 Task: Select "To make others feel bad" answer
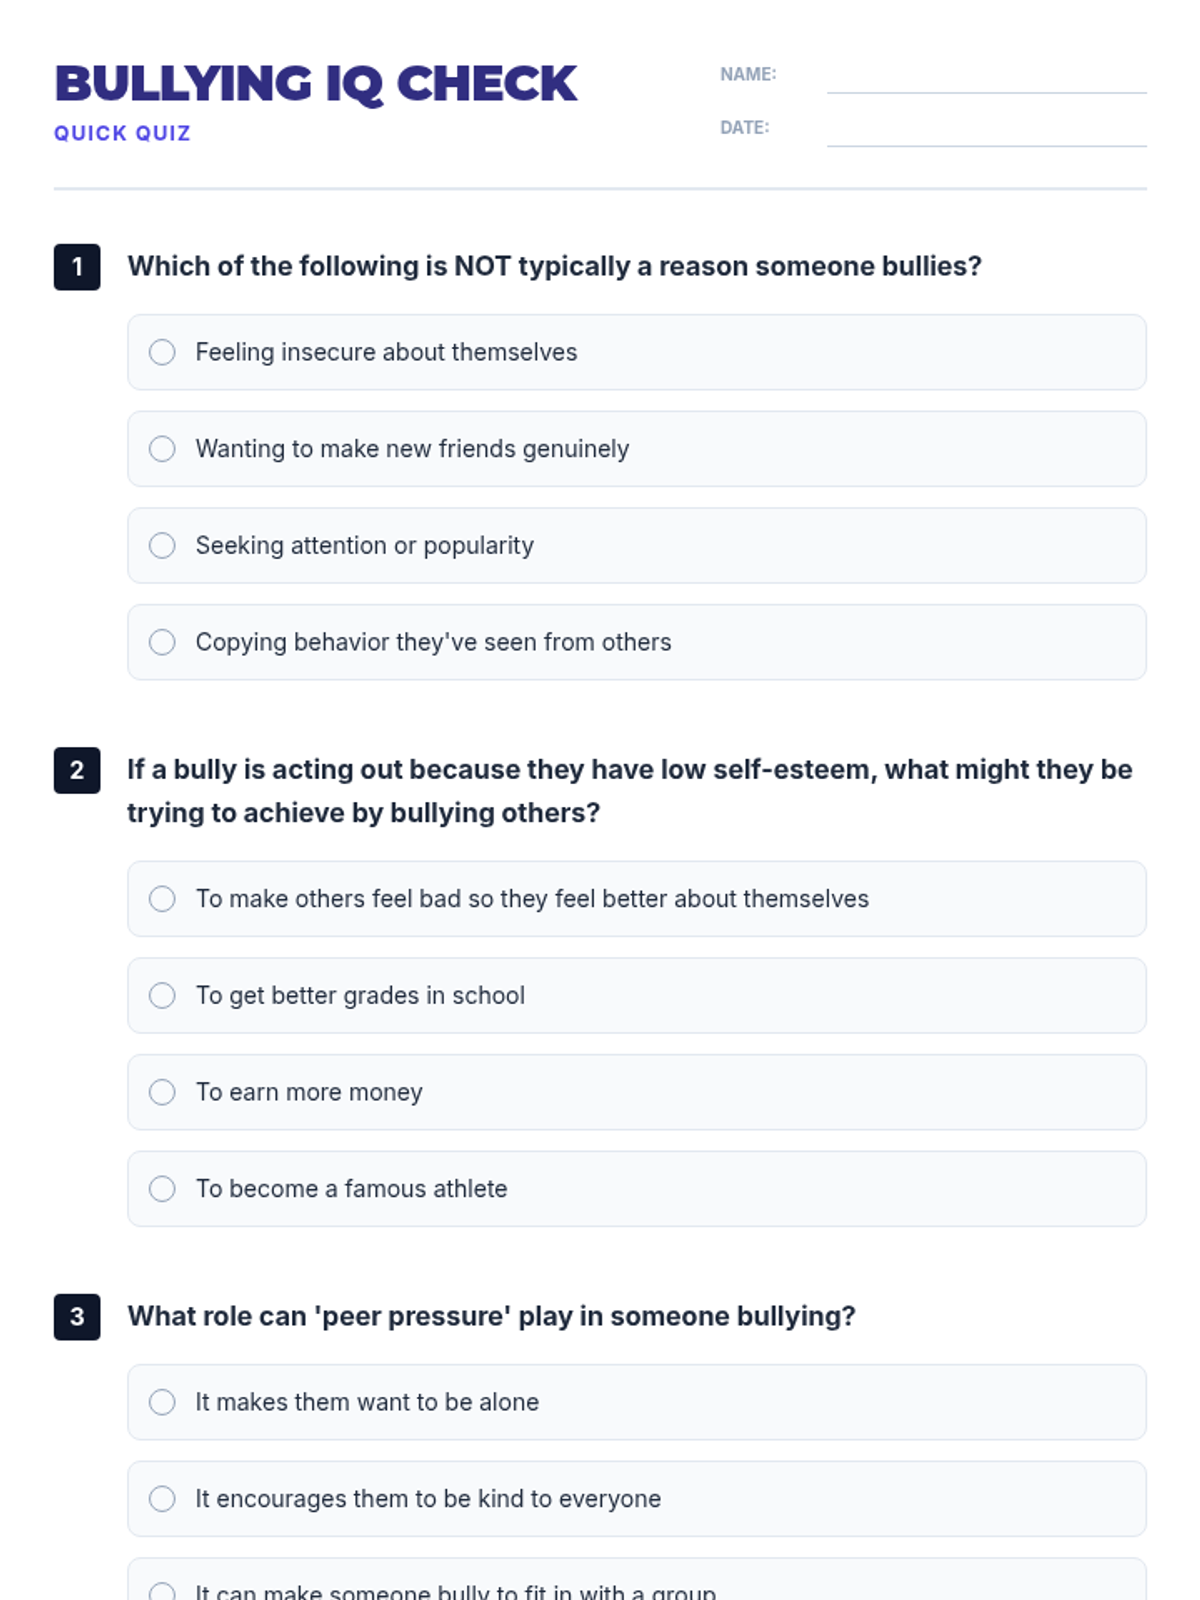tap(162, 899)
